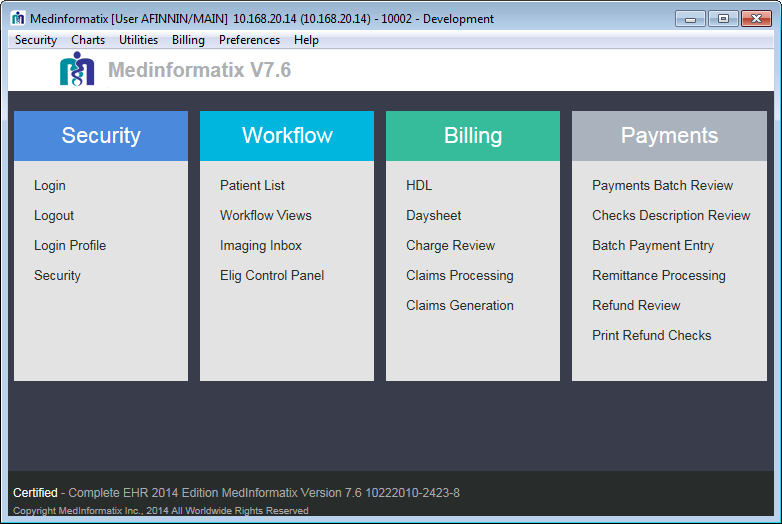Image resolution: width=782 pixels, height=524 pixels.
Task: Maximize the Medinformatix window
Action: [723, 18]
